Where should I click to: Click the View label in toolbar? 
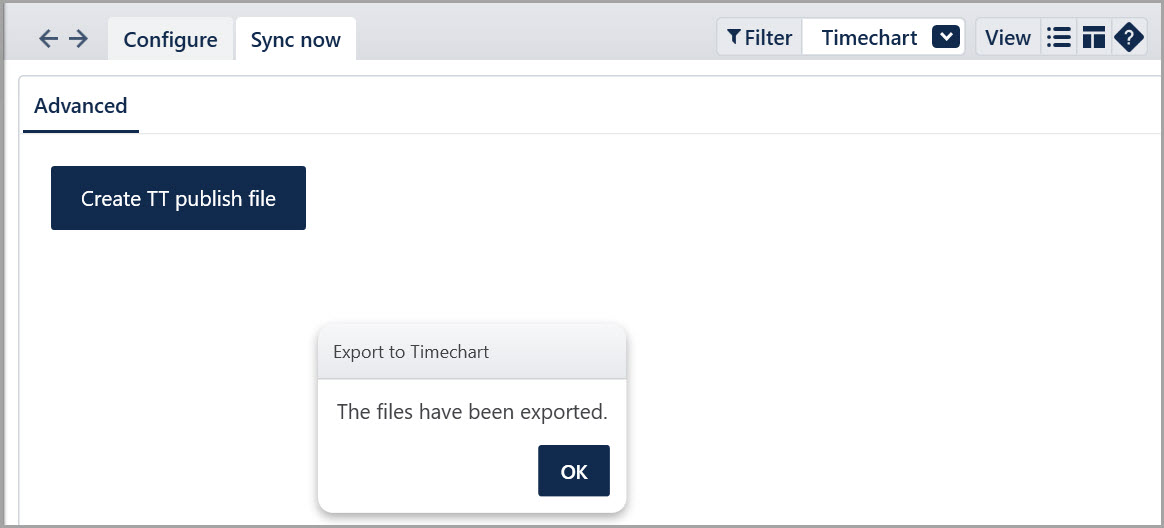(1007, 38)
